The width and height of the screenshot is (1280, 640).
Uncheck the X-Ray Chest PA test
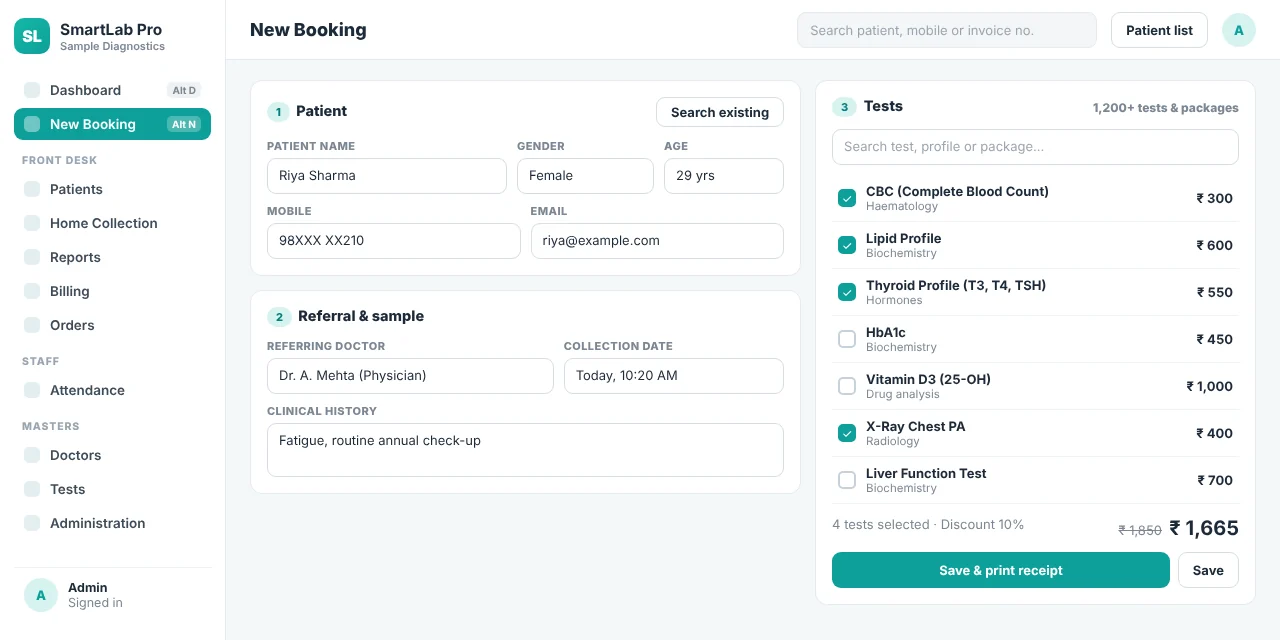coord(847,433)
